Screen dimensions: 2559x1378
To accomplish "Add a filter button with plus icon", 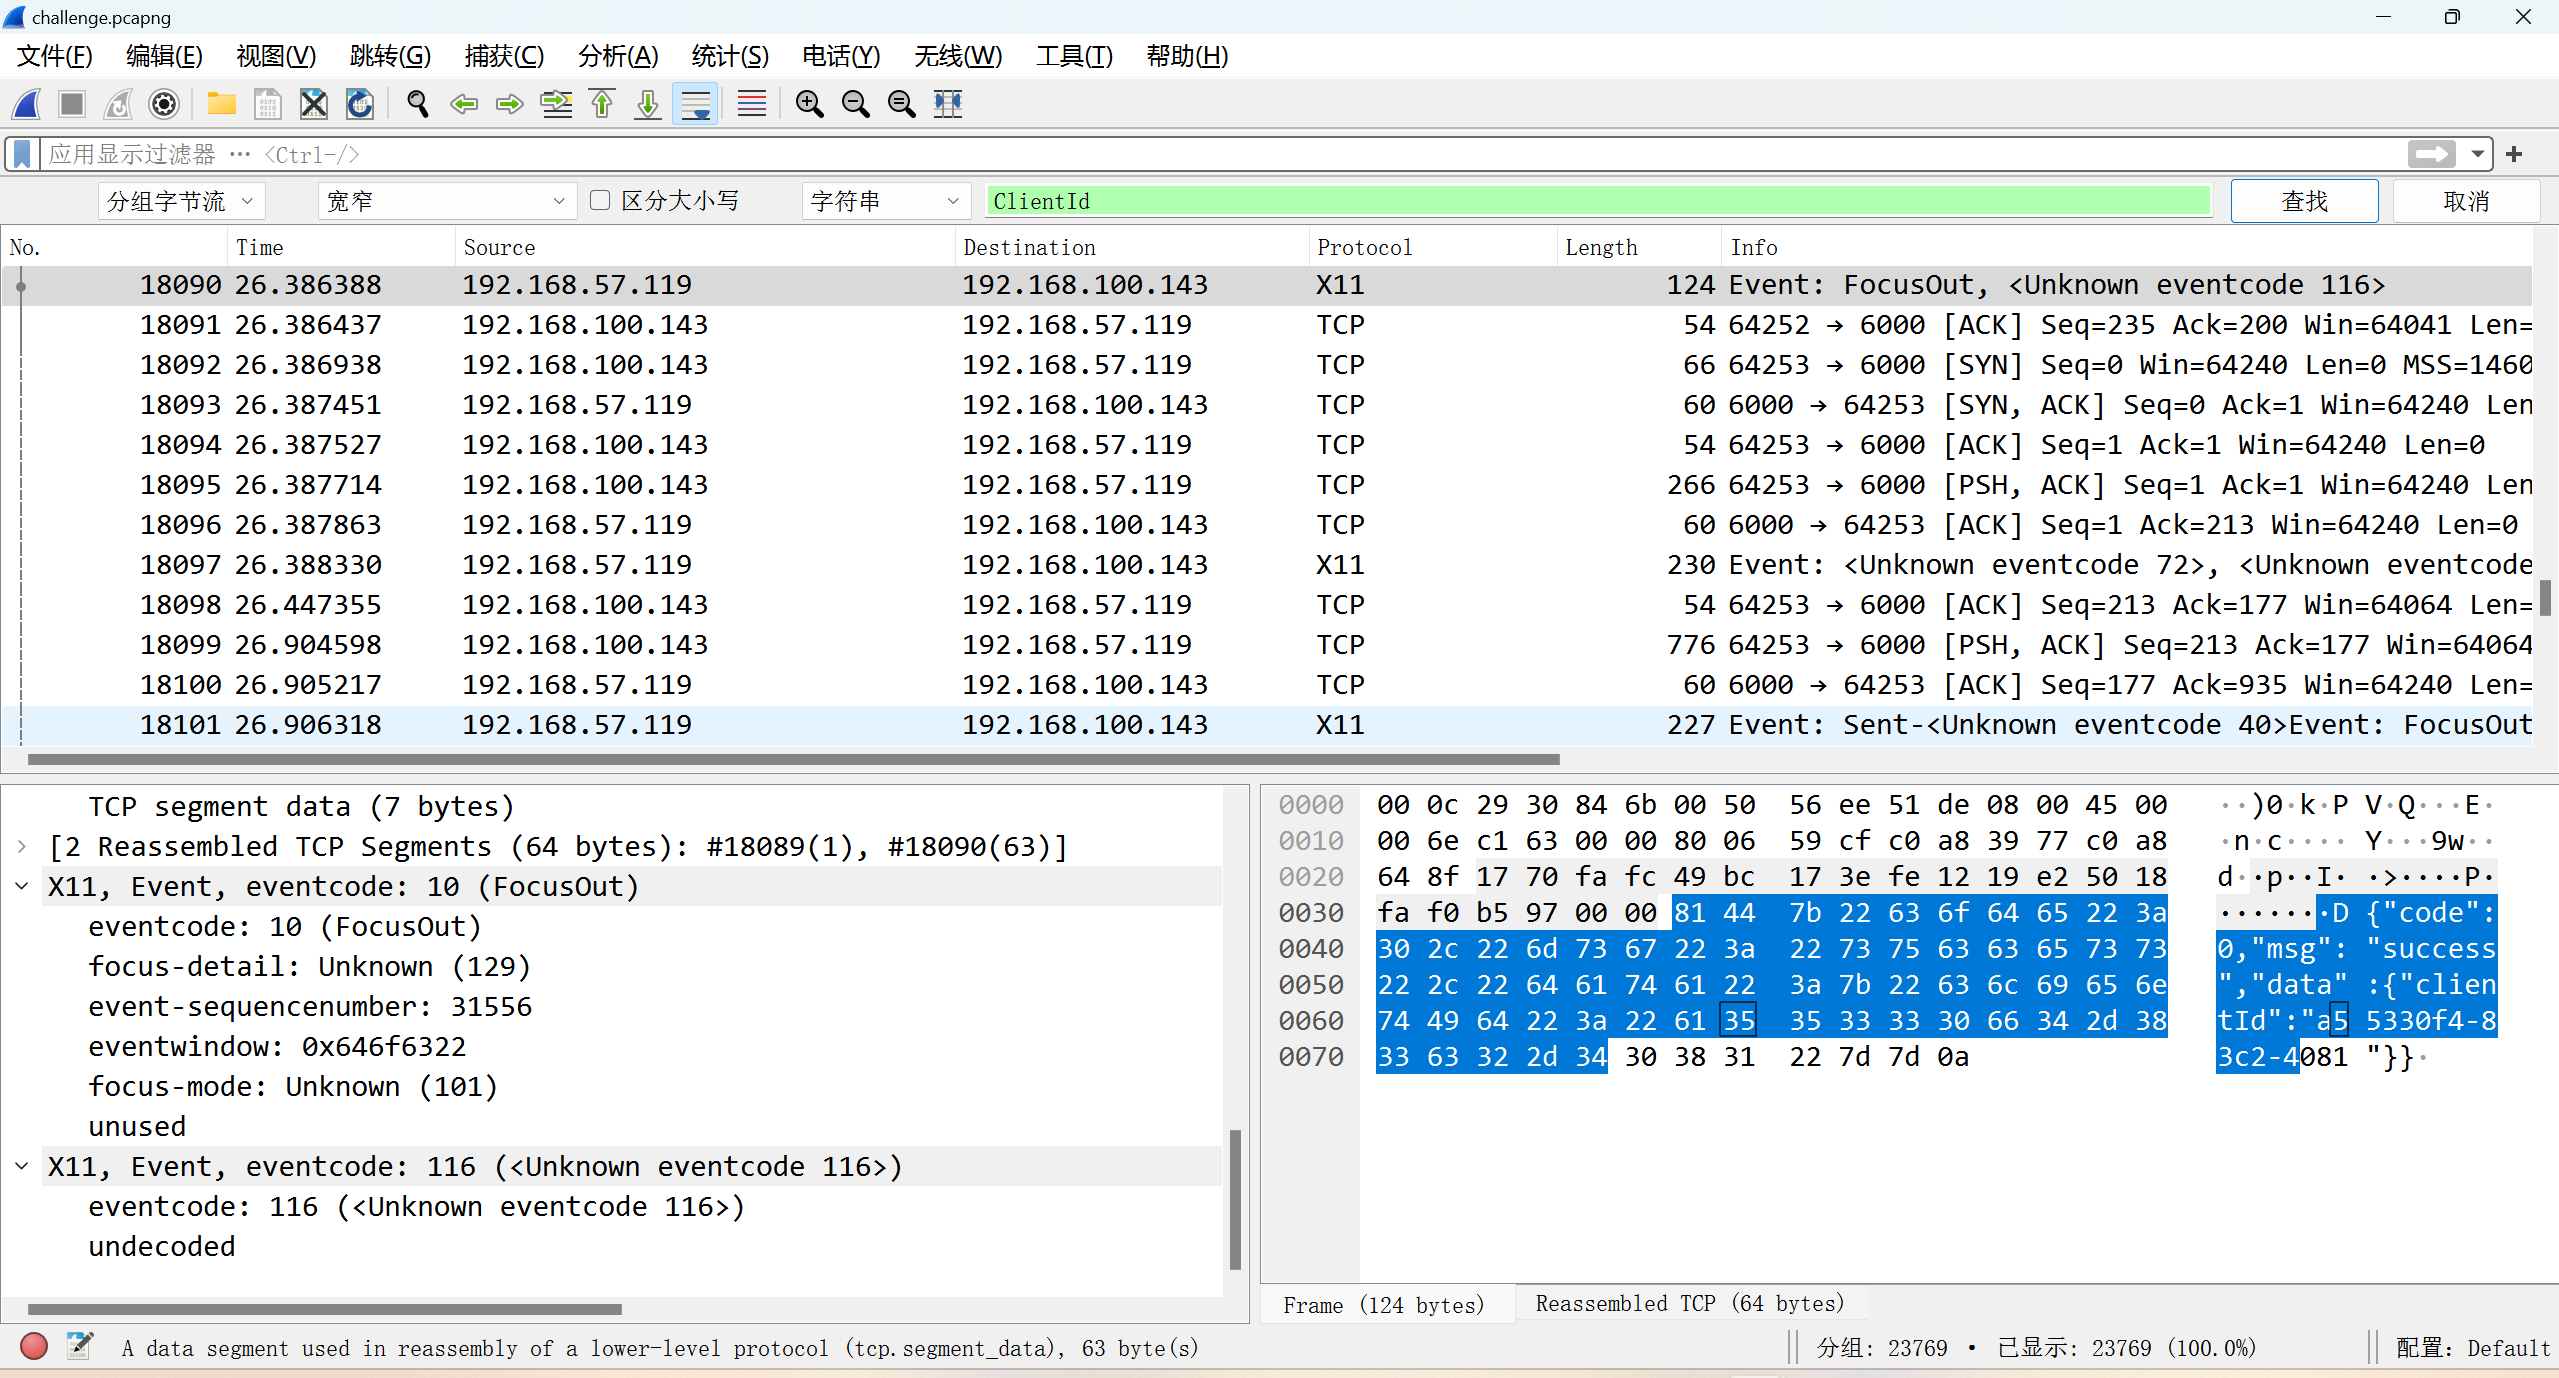I will click(x=2514, y=154).
